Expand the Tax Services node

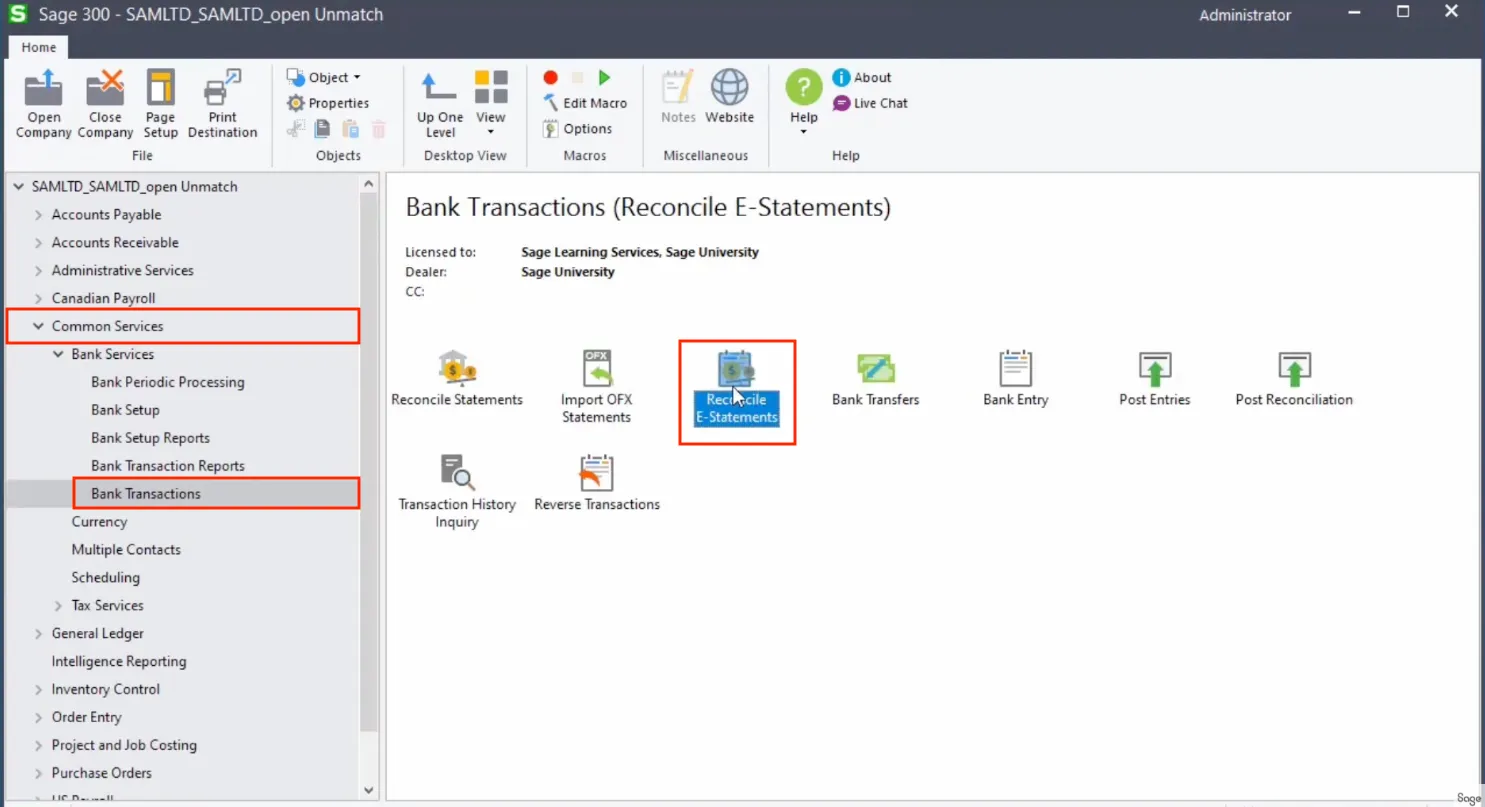59,606
